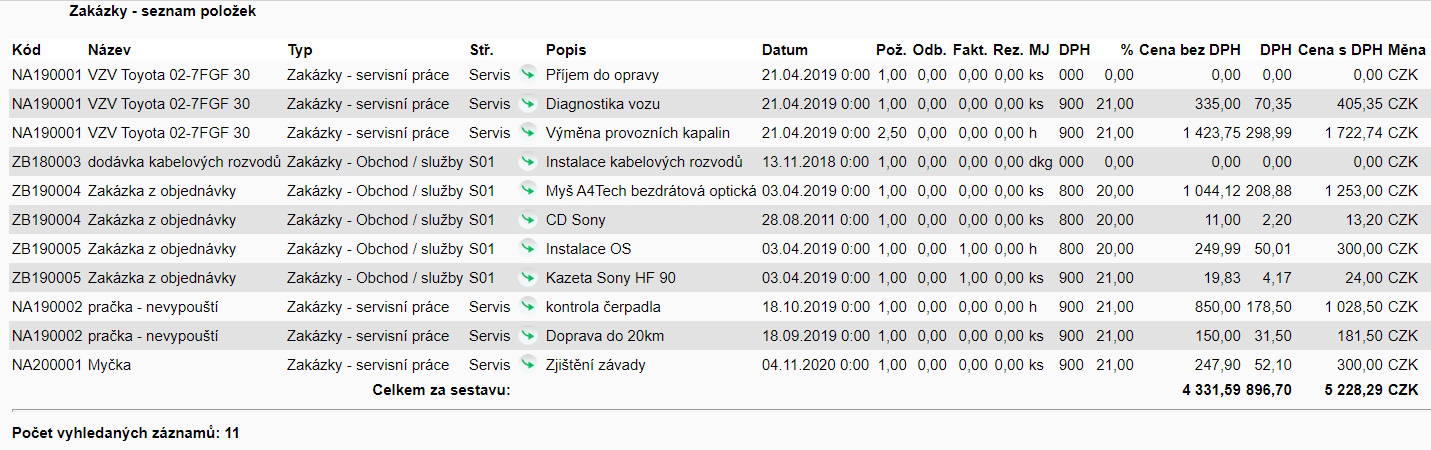This screenshot has width=1431, height=450.
Task: Click green arrow icon beside Diagnostika vozu
Action: [528, 103]
